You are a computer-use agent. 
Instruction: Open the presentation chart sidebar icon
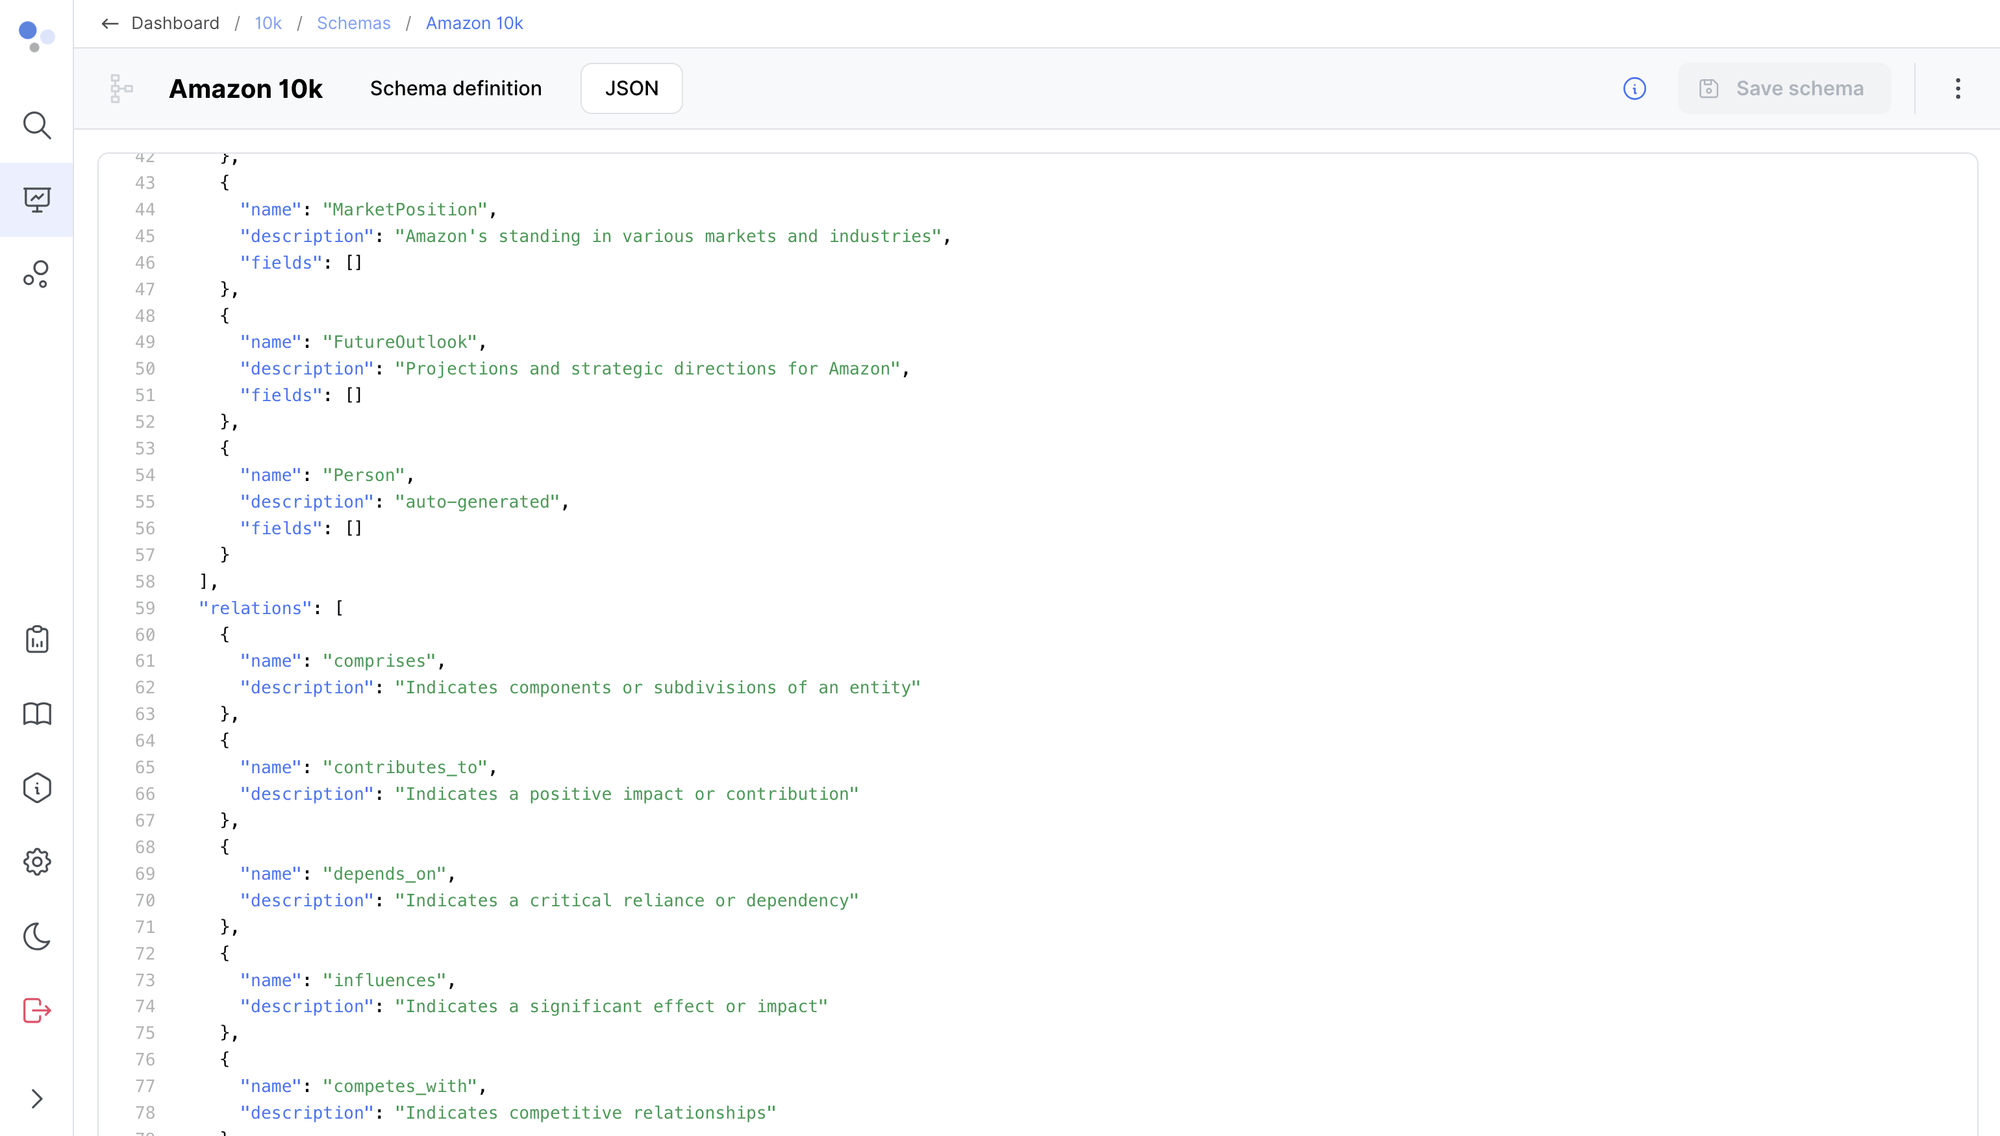point(37,200)
